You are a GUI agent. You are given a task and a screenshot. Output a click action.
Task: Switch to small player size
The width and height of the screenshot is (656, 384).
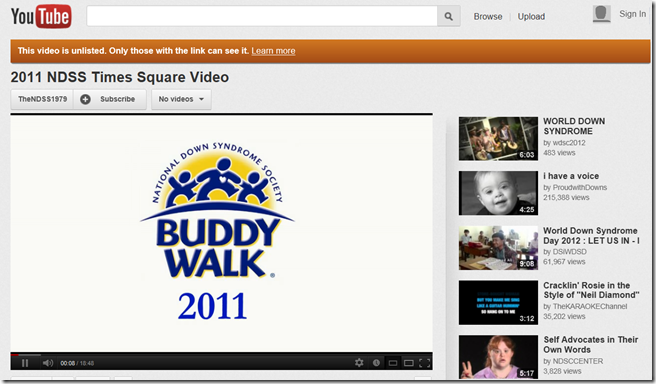click(392, 363)
